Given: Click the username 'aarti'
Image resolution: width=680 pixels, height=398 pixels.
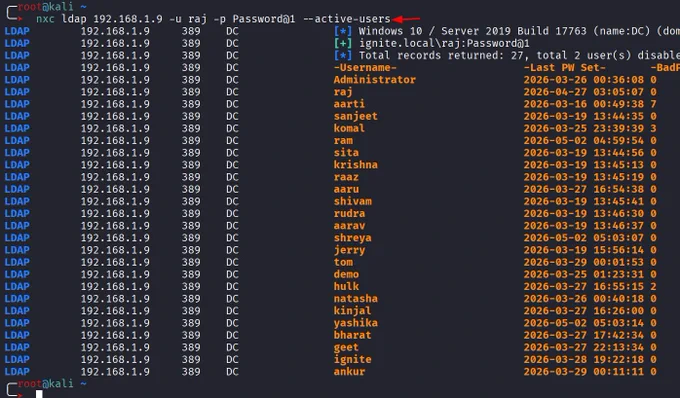Looking at the screenshot, I should point(349,104).
